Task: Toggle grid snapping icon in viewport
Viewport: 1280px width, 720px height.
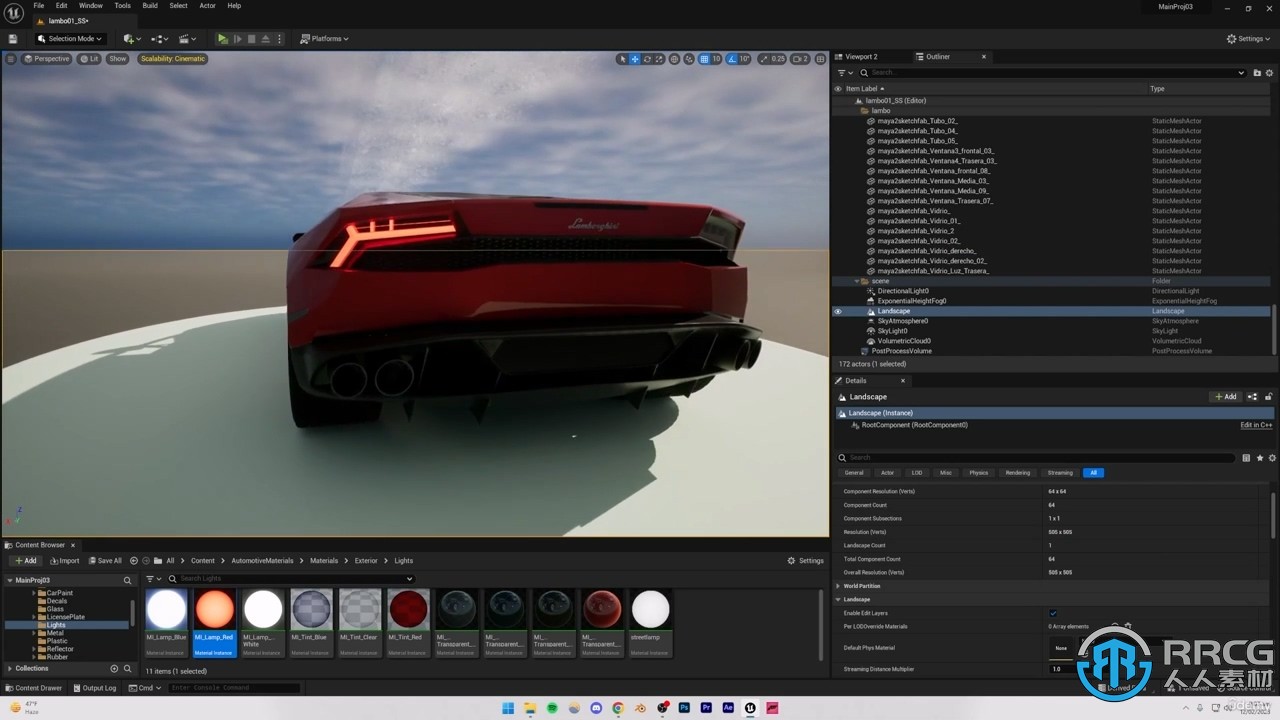Action: pyautogui.click(x=704, y=59)
